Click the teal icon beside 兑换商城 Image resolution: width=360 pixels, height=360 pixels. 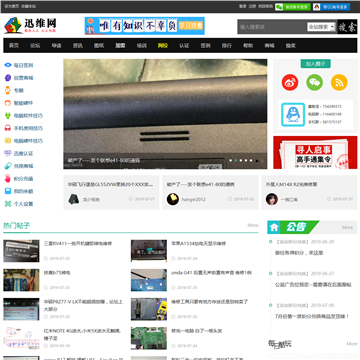pos(8,166)
